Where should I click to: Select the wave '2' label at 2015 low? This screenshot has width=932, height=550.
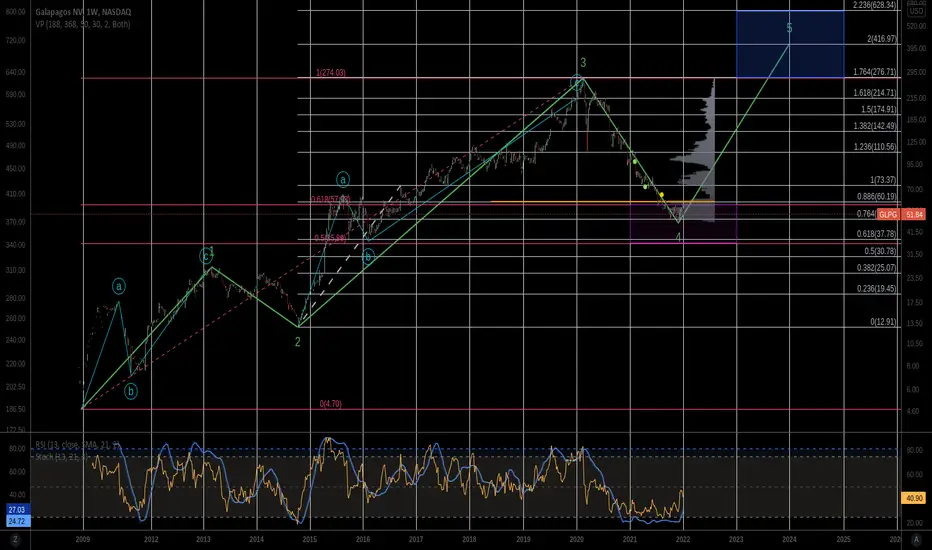(298, 342)
